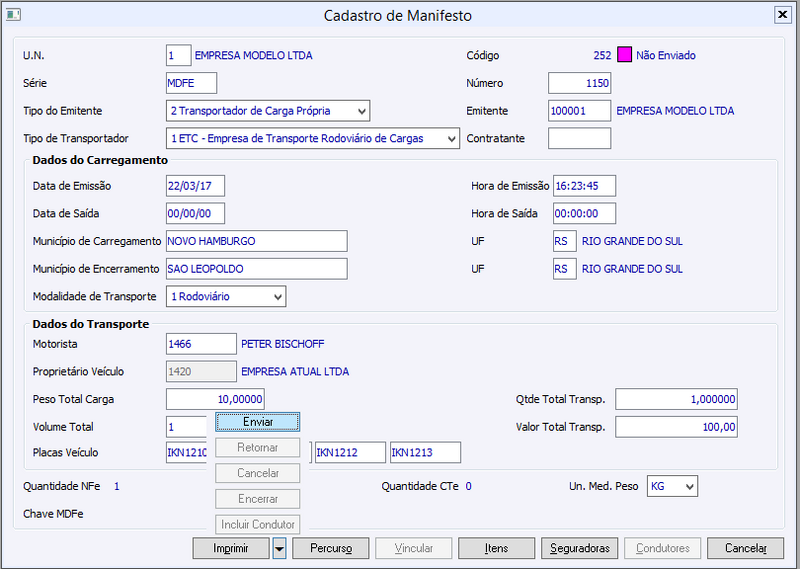This screenshot has height=569, width=800.
Task: Close the Cadastro de Manifesto window
Action: tap(782, 15)
